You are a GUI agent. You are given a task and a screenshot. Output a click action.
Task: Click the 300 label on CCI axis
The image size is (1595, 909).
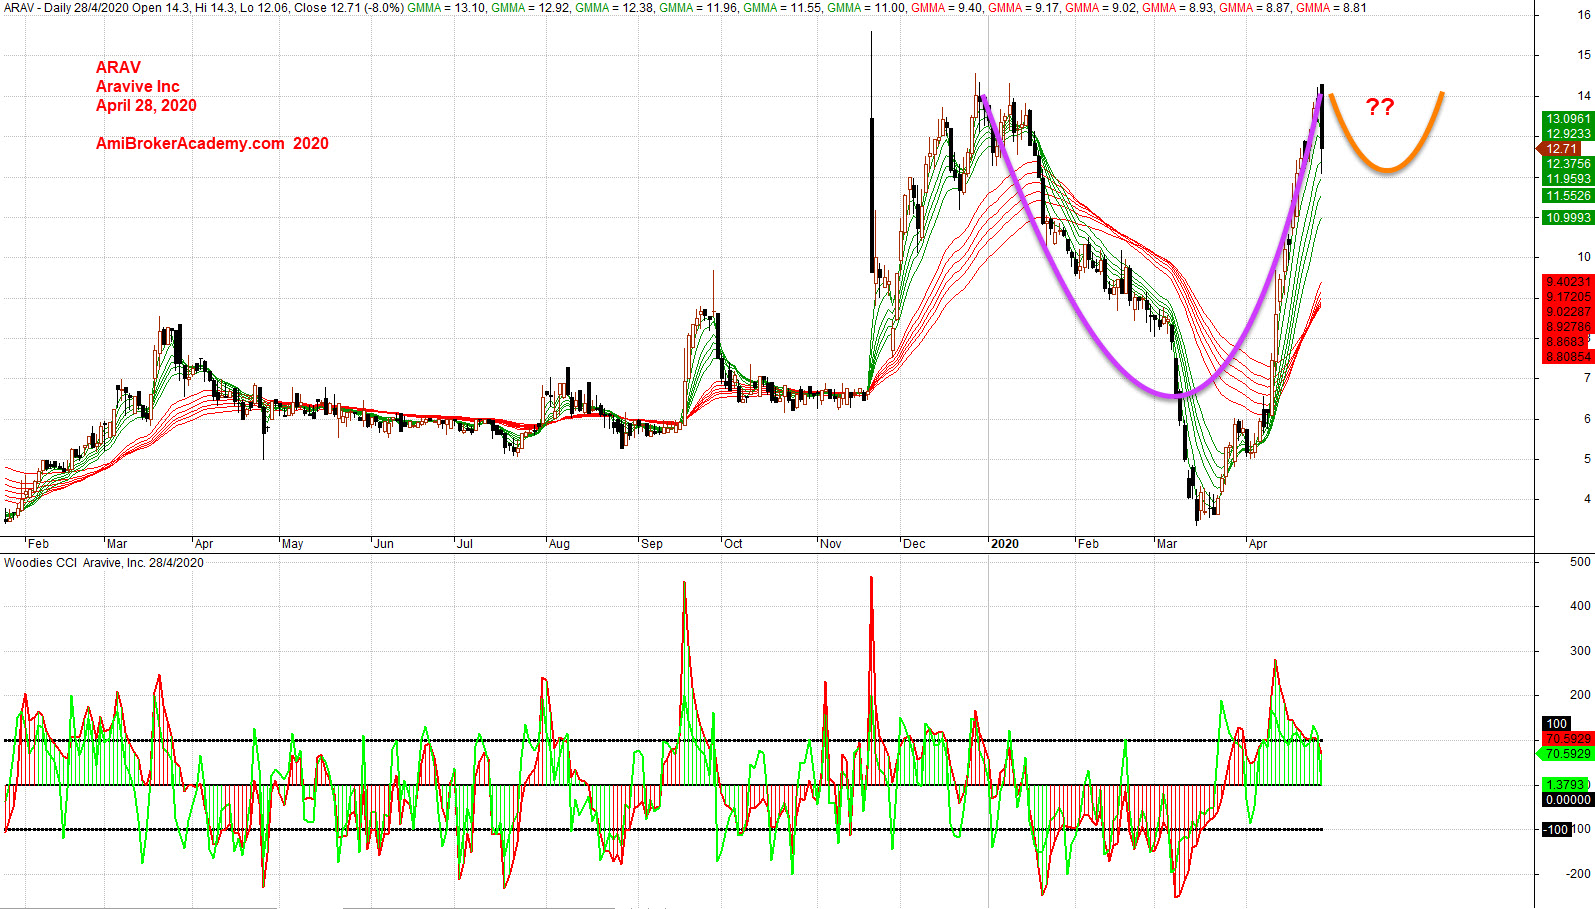click(x=1580, y=651)
